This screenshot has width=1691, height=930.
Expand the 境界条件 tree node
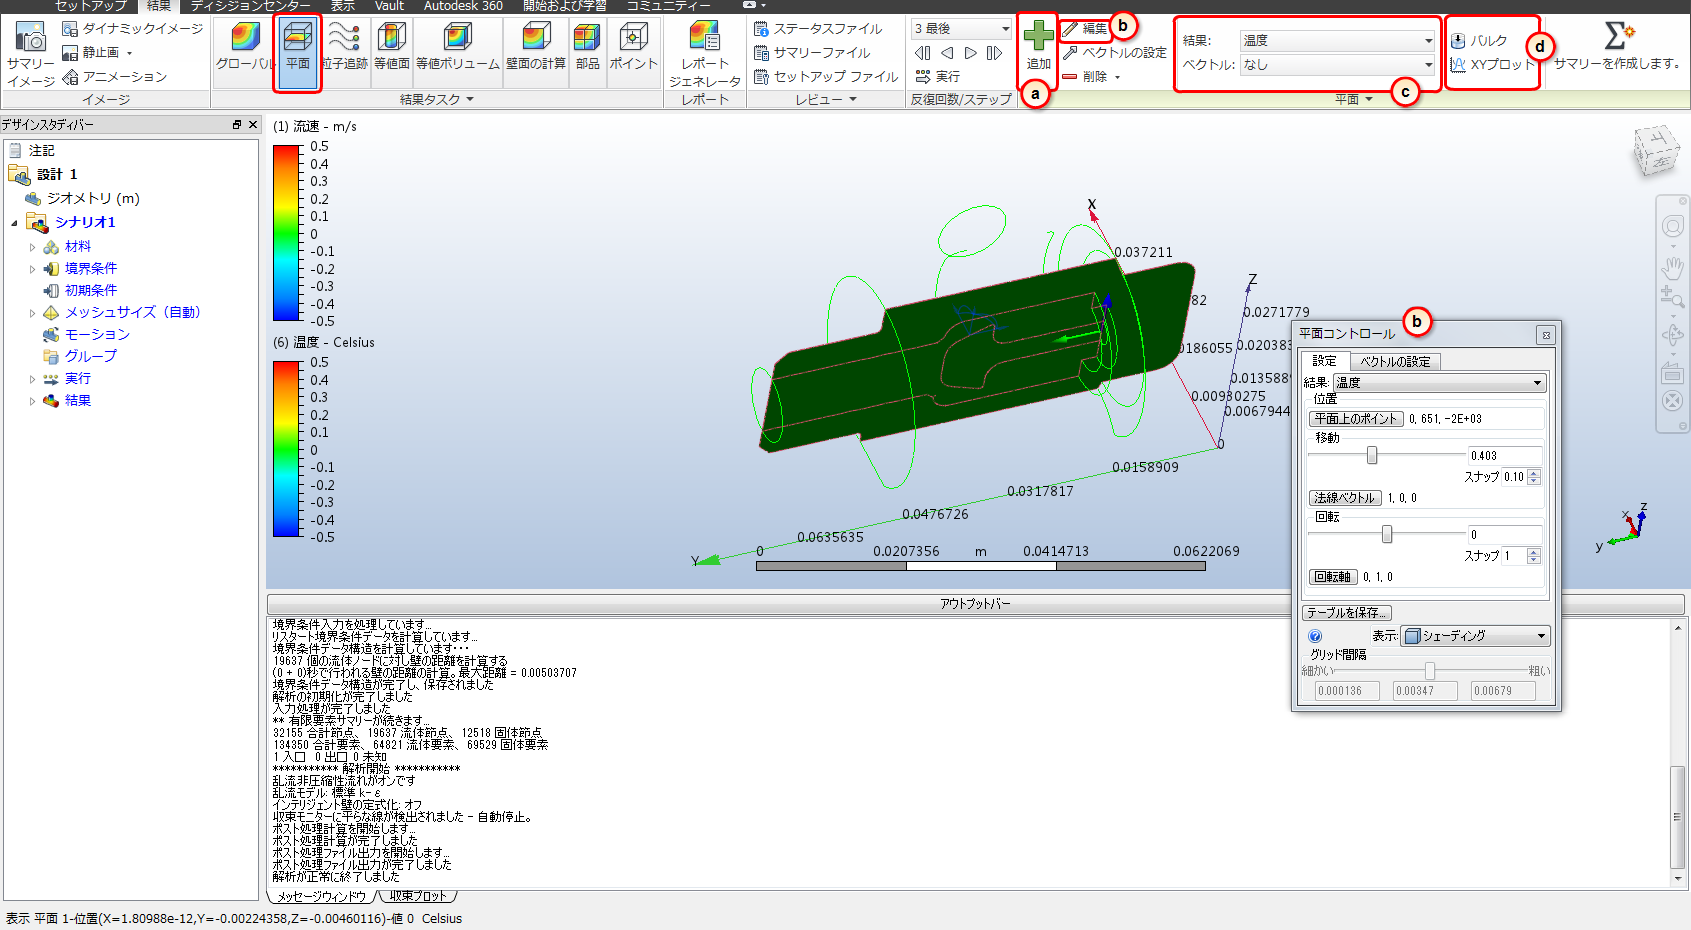pos(32,269)
